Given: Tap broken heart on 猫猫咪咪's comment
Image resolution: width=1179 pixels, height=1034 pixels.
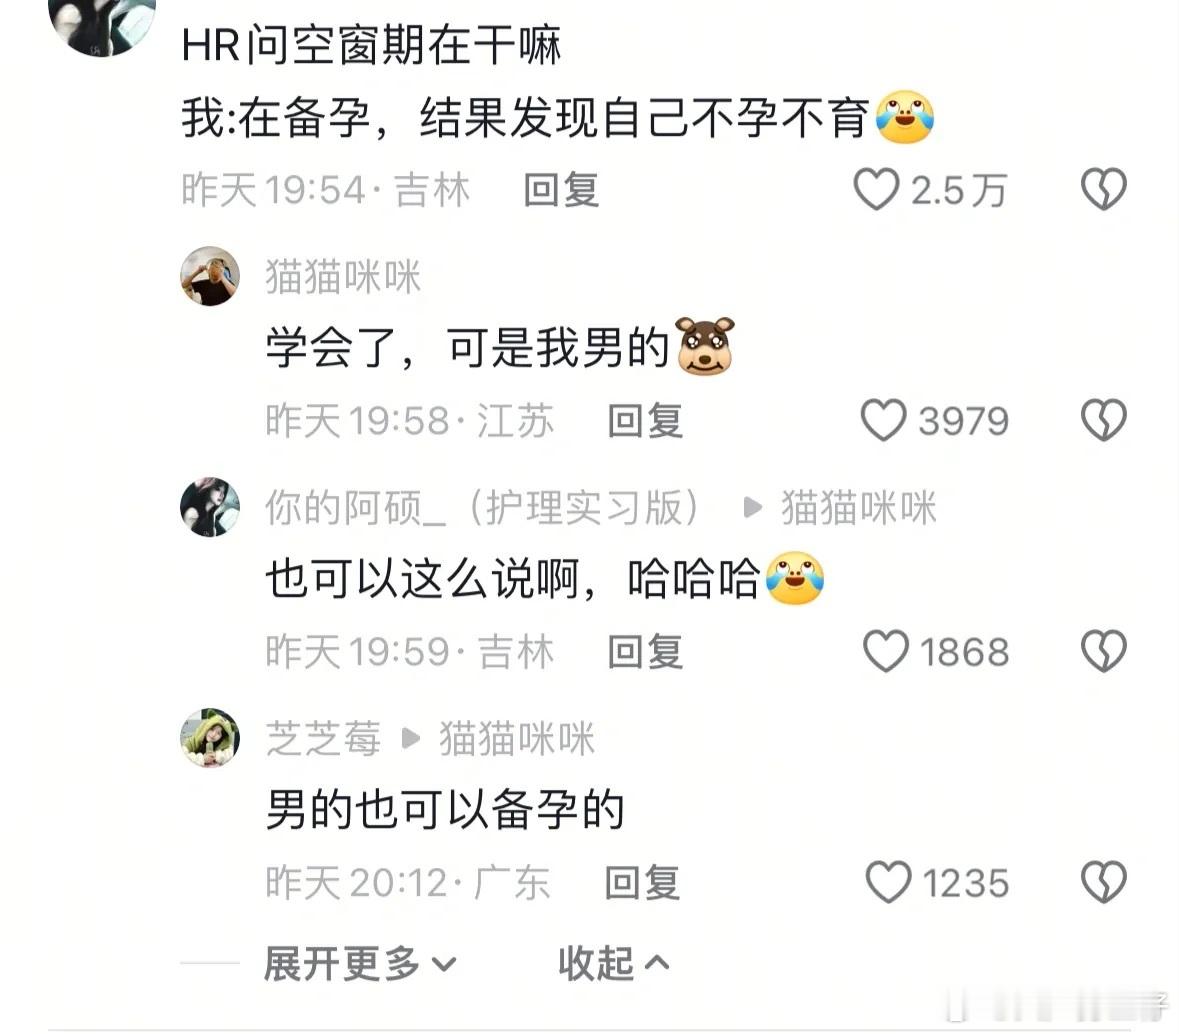Looking at the screenshot, I should (x=1103, y=420).
